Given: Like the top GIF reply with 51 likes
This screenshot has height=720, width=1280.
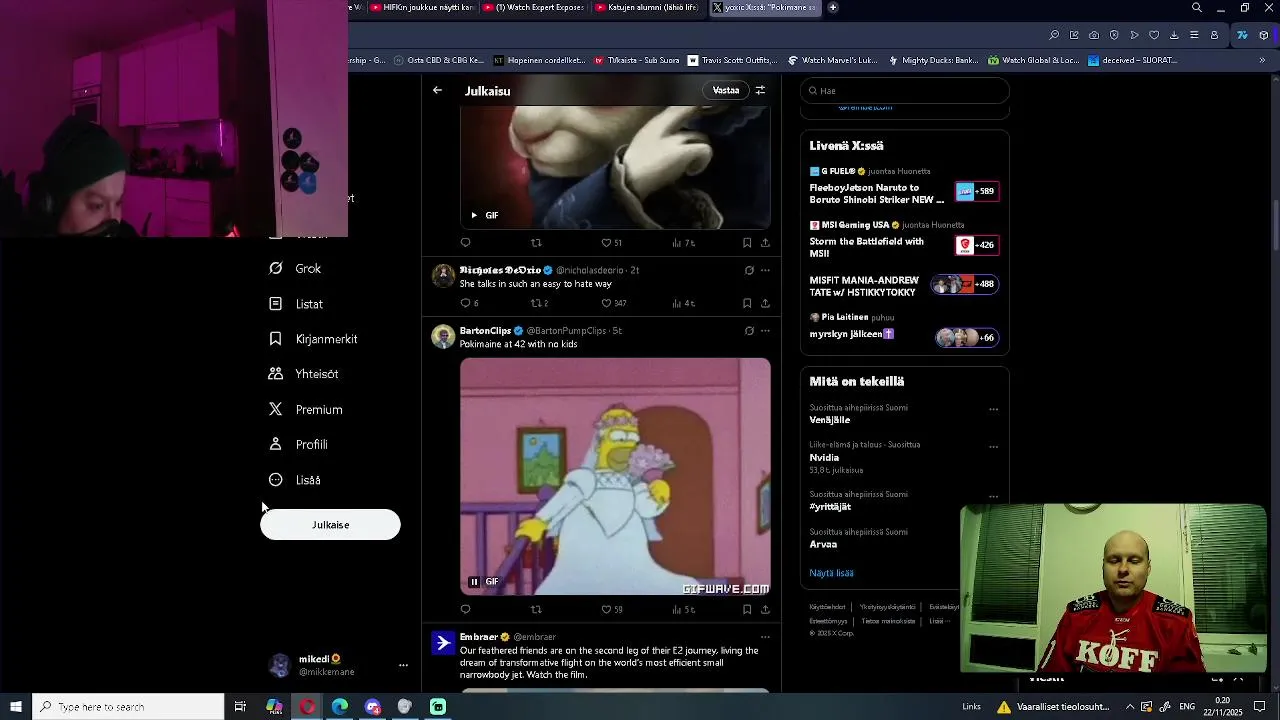Looking at the screenshot, I should [612, 243].
